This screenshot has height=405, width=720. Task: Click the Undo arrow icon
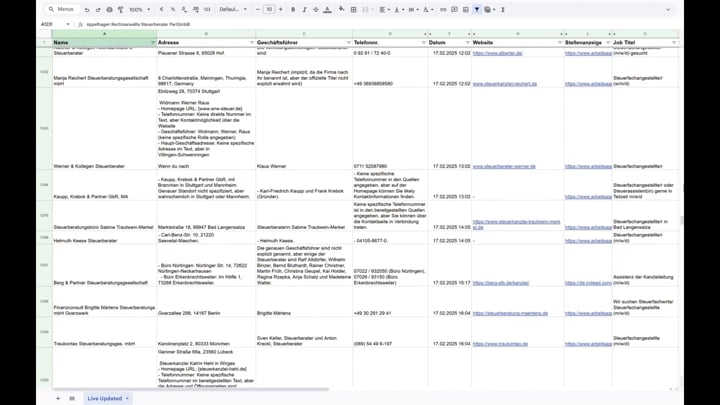coord(87,10)
